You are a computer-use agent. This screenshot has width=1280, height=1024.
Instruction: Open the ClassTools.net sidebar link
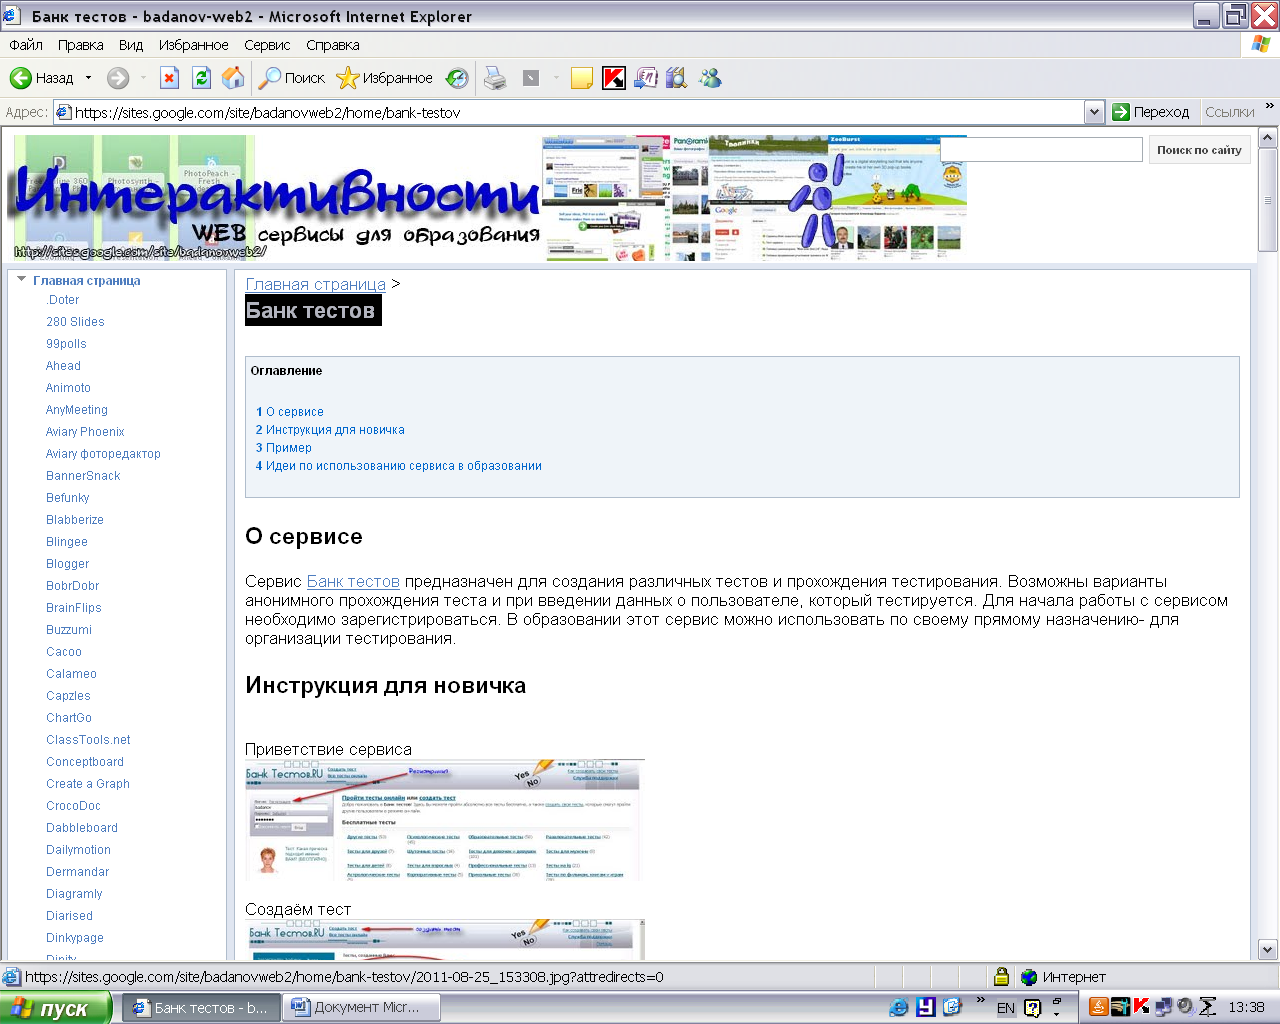(88, 740)
